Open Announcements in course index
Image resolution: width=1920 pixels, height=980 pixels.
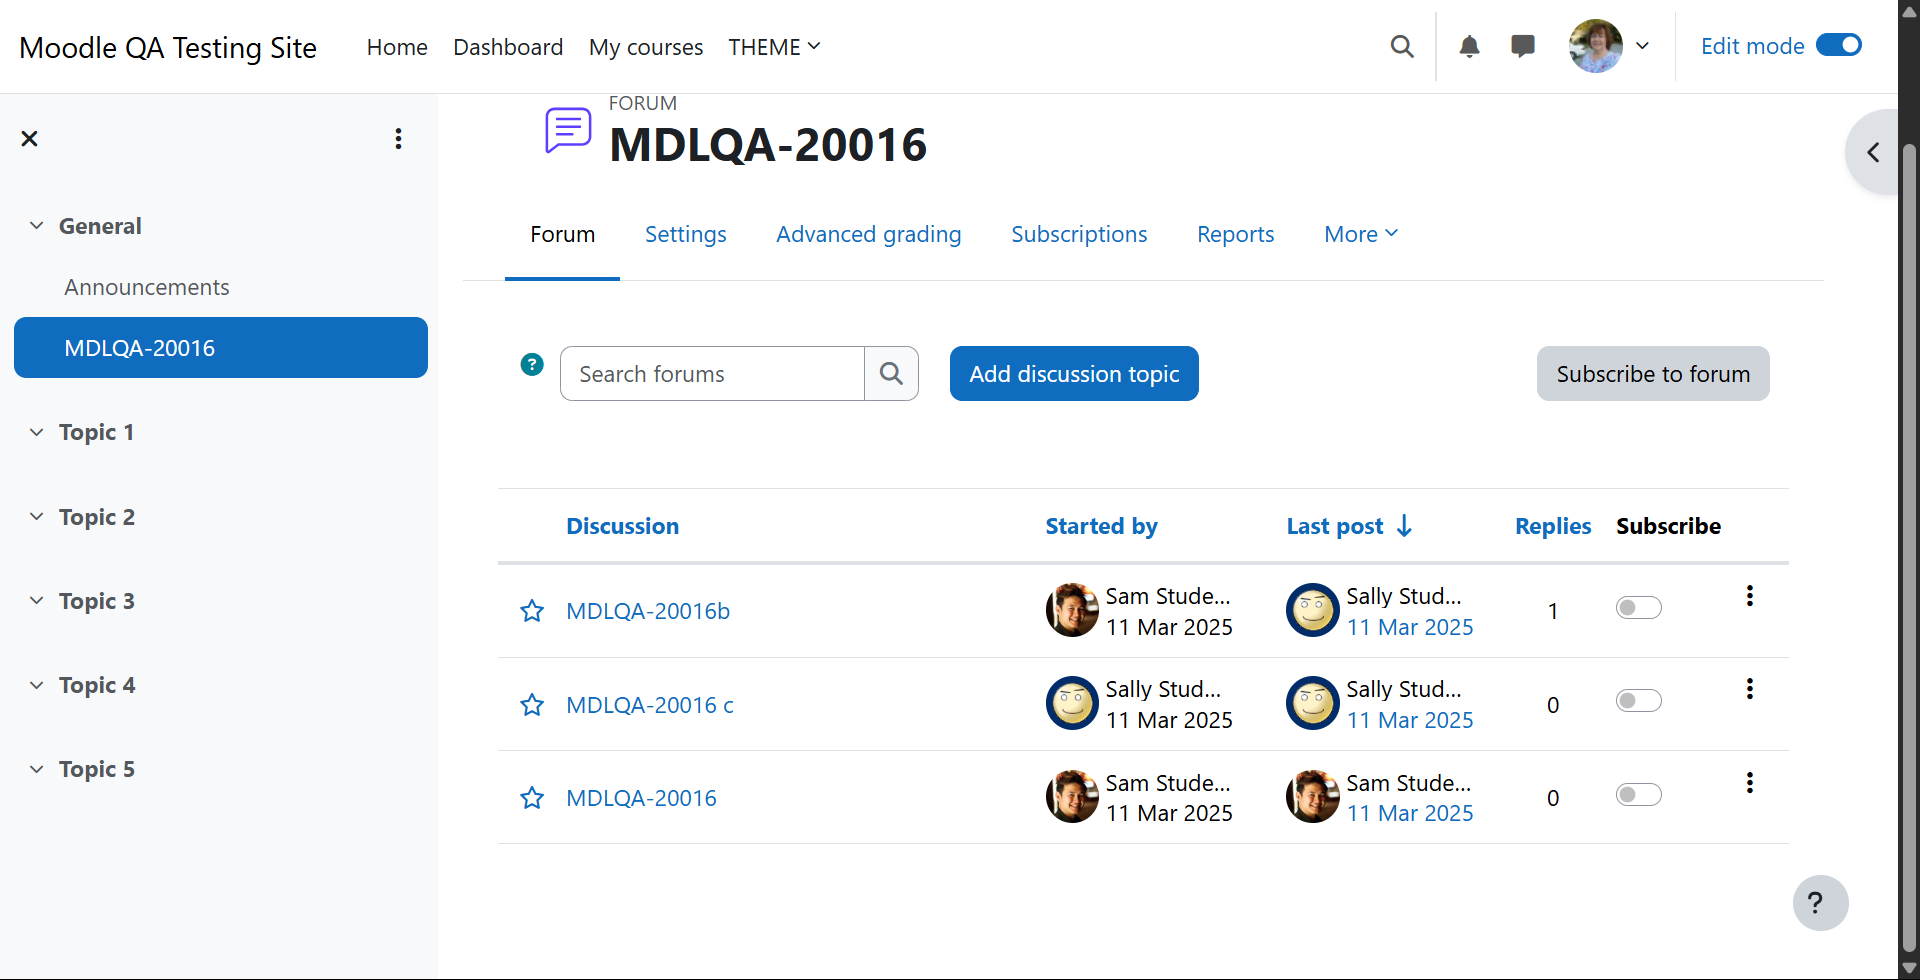pyautogui.click(x=147, y=287)
